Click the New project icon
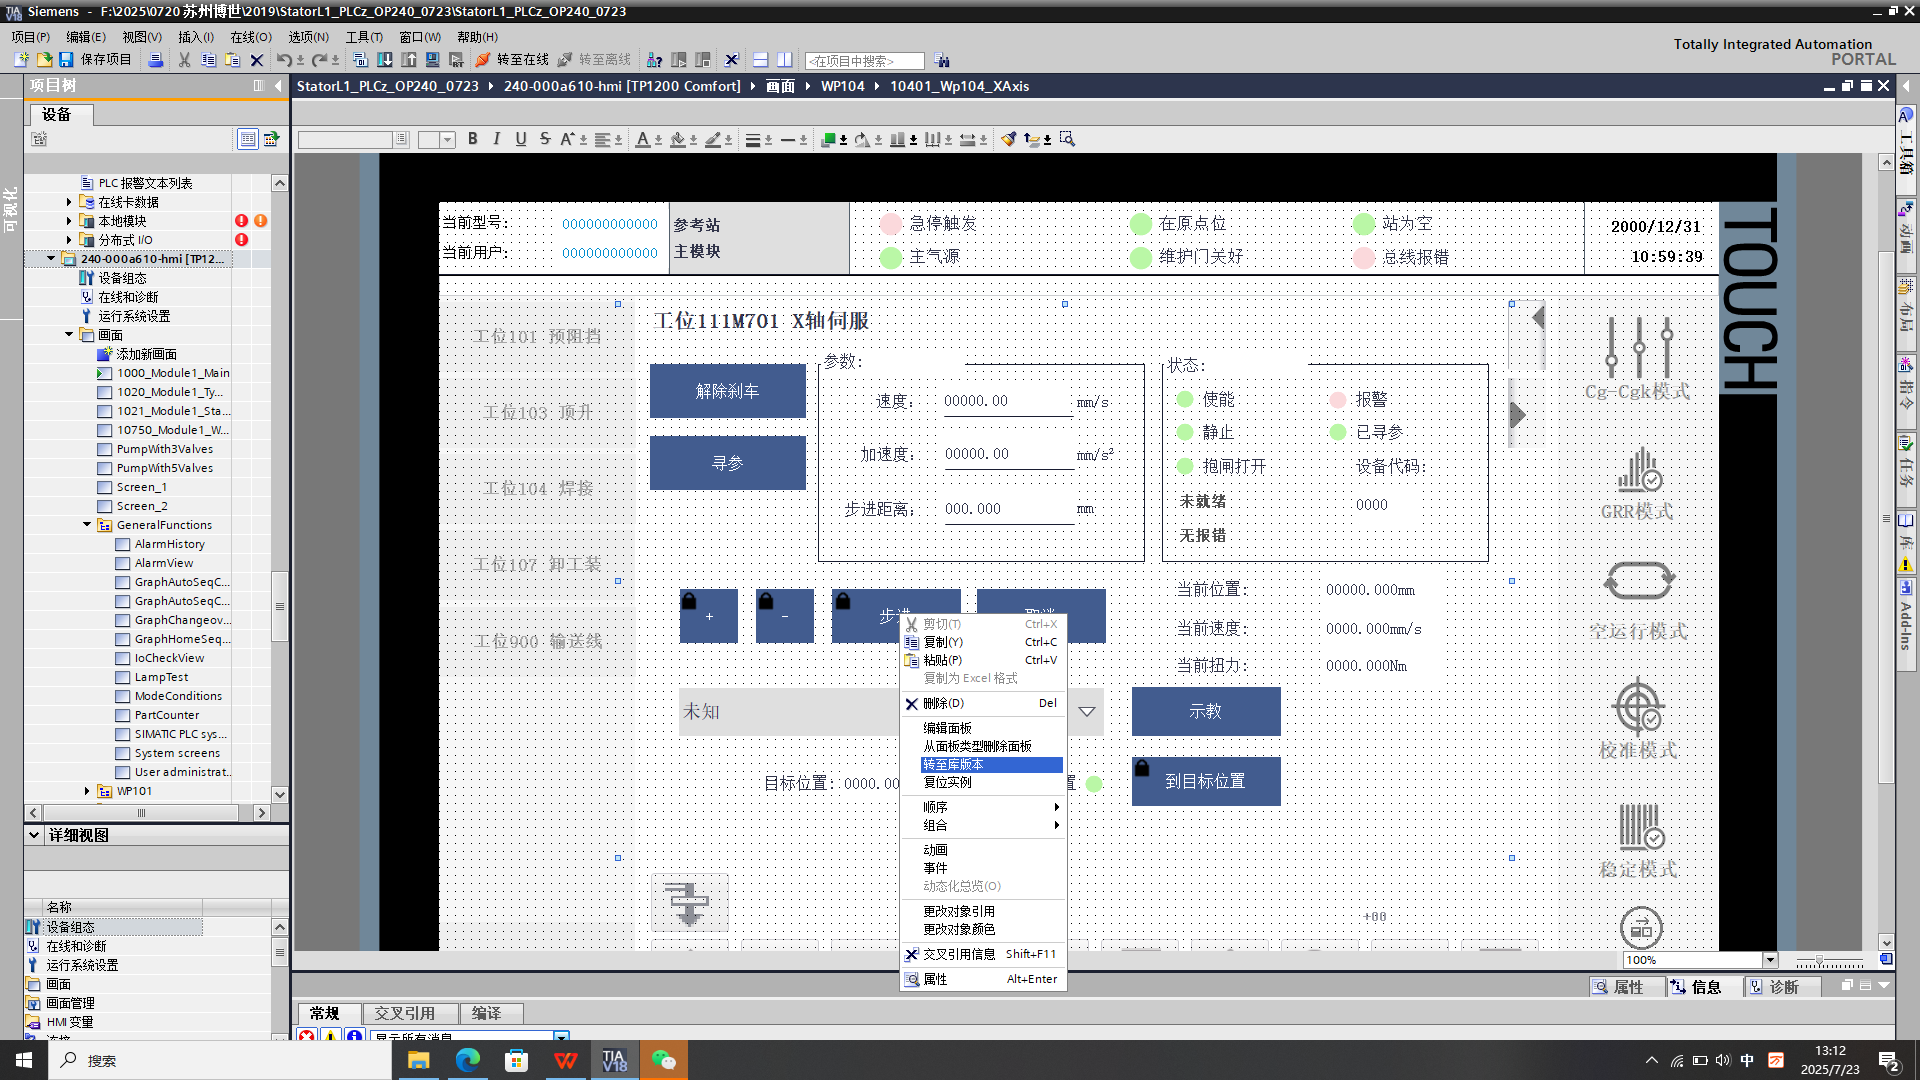The width and height of the screenshot is (1920, 1080). pos(21,60)
